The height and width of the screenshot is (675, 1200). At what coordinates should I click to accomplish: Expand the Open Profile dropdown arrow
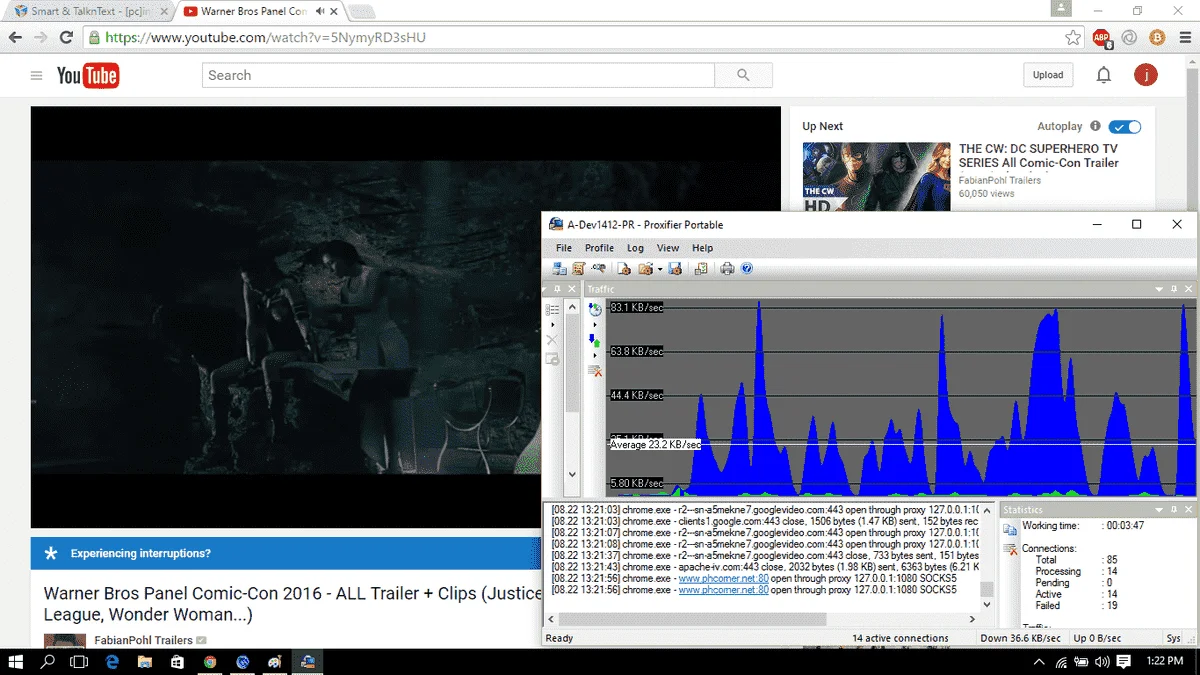660,269
